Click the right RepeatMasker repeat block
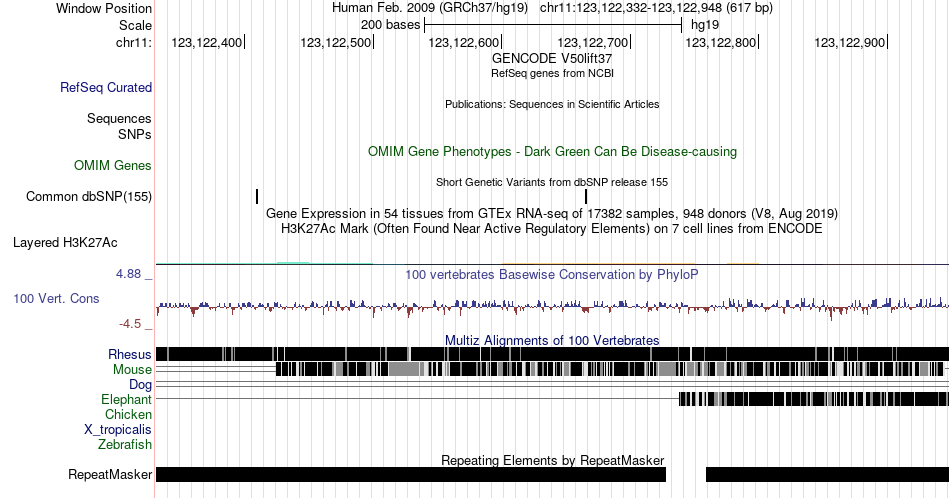The height and width of the screenshot is (498, 950). pos(828,474)
